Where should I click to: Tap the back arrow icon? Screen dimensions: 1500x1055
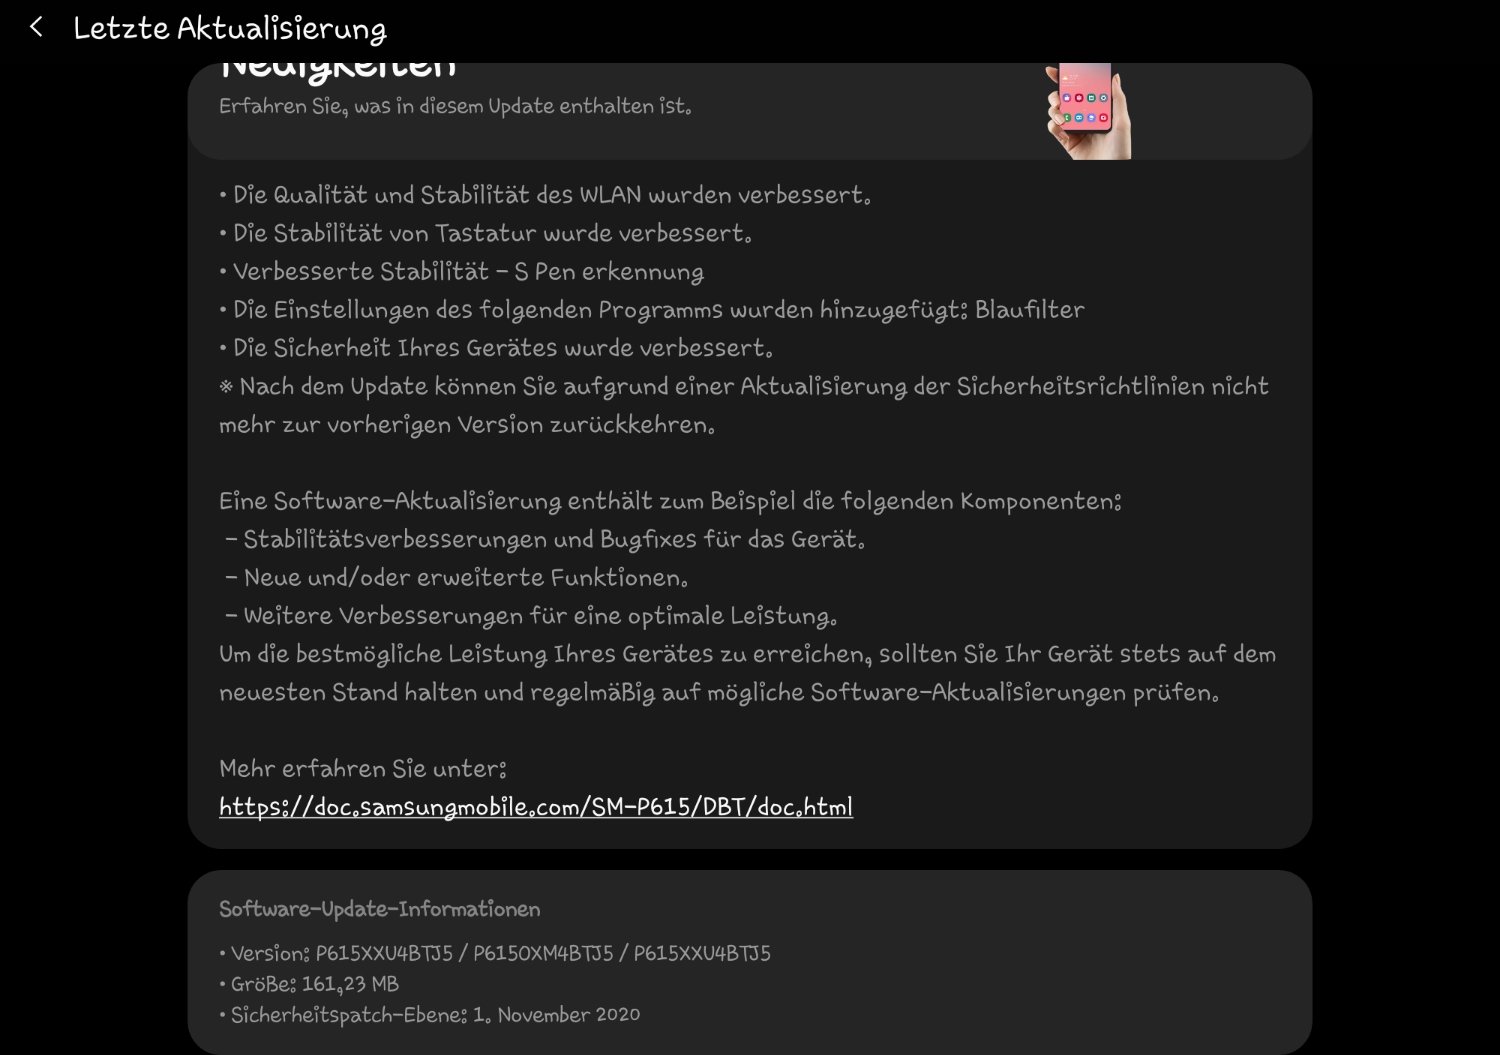pyautogui.click(x=37, y=28)
